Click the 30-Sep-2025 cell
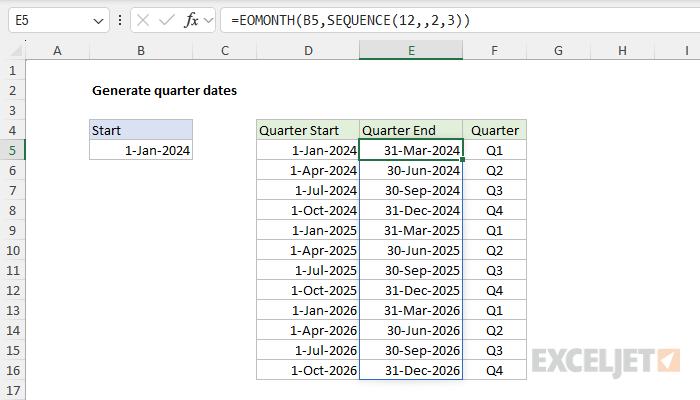This screenshot has height=400, width=700. (x=411, y=270)
